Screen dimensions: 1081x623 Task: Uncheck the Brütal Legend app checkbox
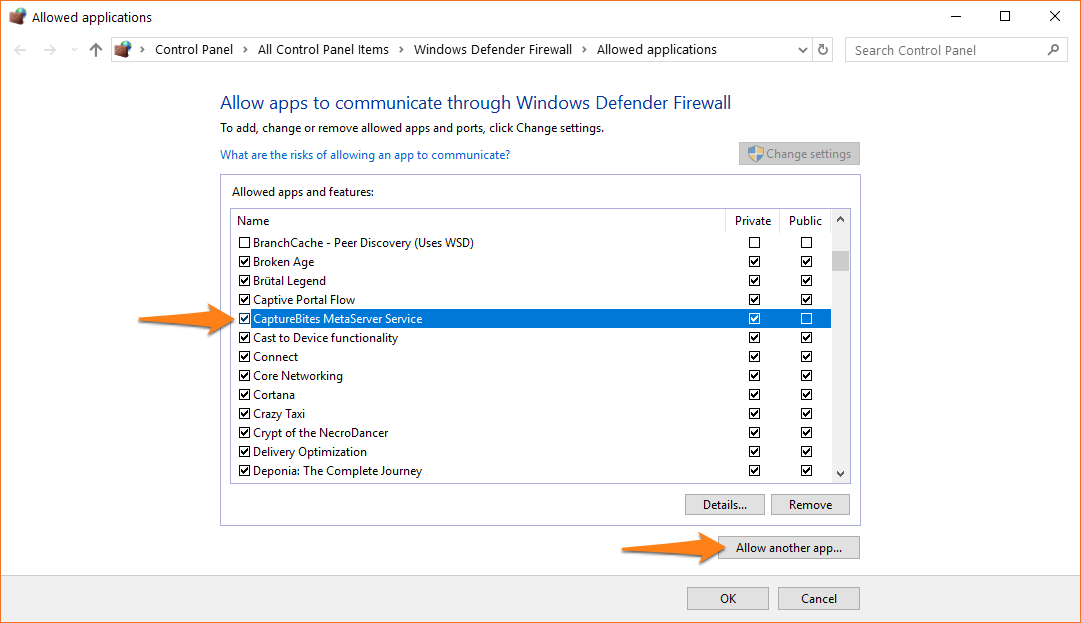pyautogui.click(x=244, y=280)
